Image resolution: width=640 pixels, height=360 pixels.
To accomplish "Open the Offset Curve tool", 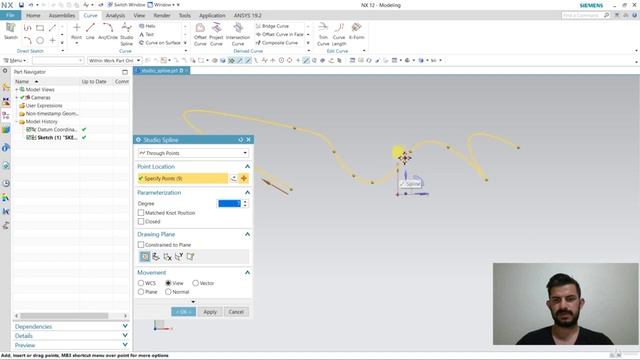I will tap(200, 34).
